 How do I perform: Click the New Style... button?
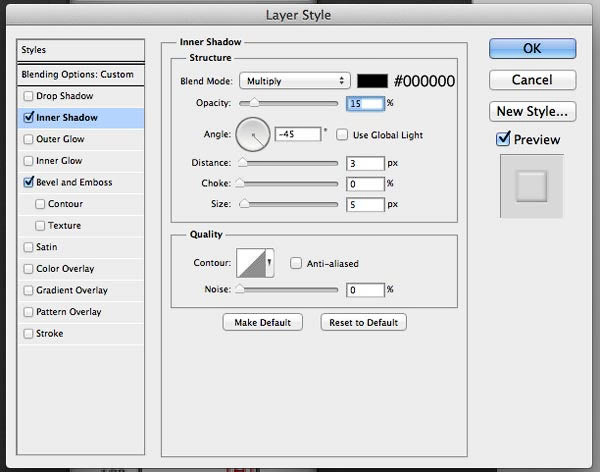tap(532, 111)
